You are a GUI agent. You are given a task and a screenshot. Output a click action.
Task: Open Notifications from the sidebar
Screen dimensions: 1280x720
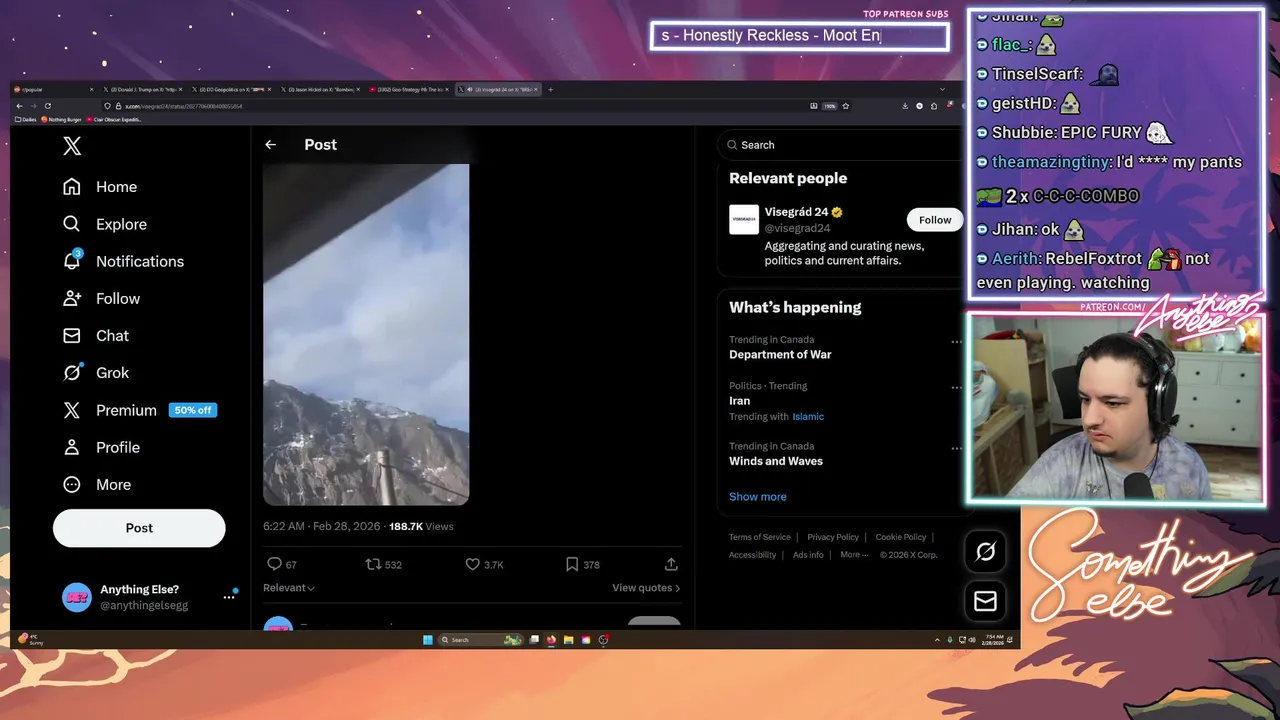pos(122,261)
